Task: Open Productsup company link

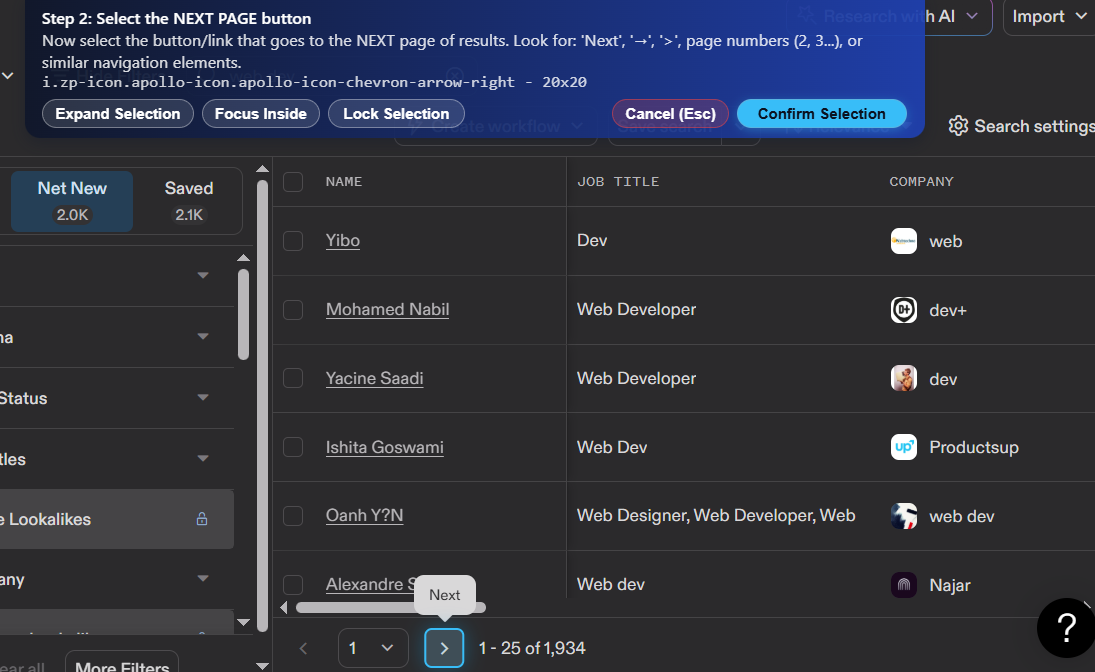Action: tap(973, 447)
